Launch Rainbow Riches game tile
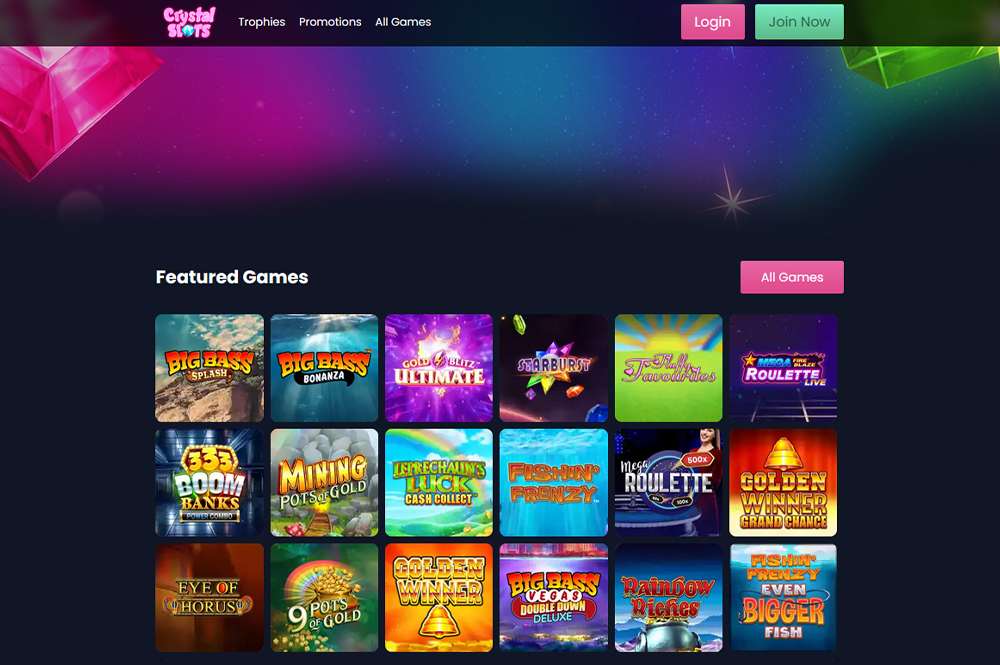The image size is (1000, 665). click(x=668, y=597)
